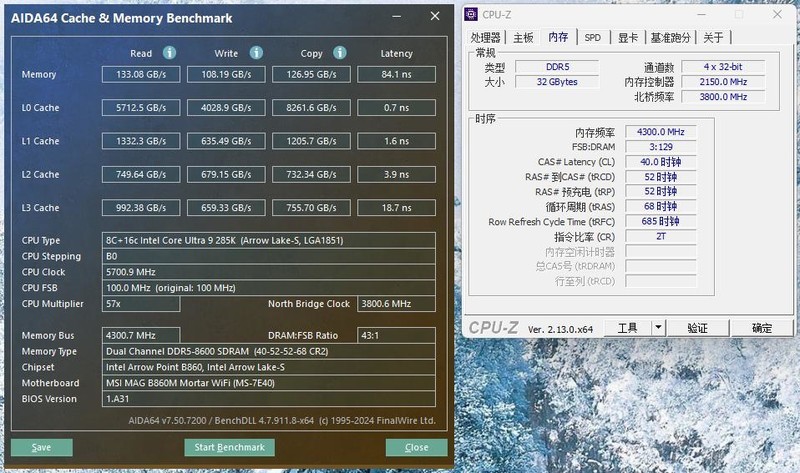The image size is (800, 473).
Task: Click the CPU Stepping field B0
Action: 269,256
